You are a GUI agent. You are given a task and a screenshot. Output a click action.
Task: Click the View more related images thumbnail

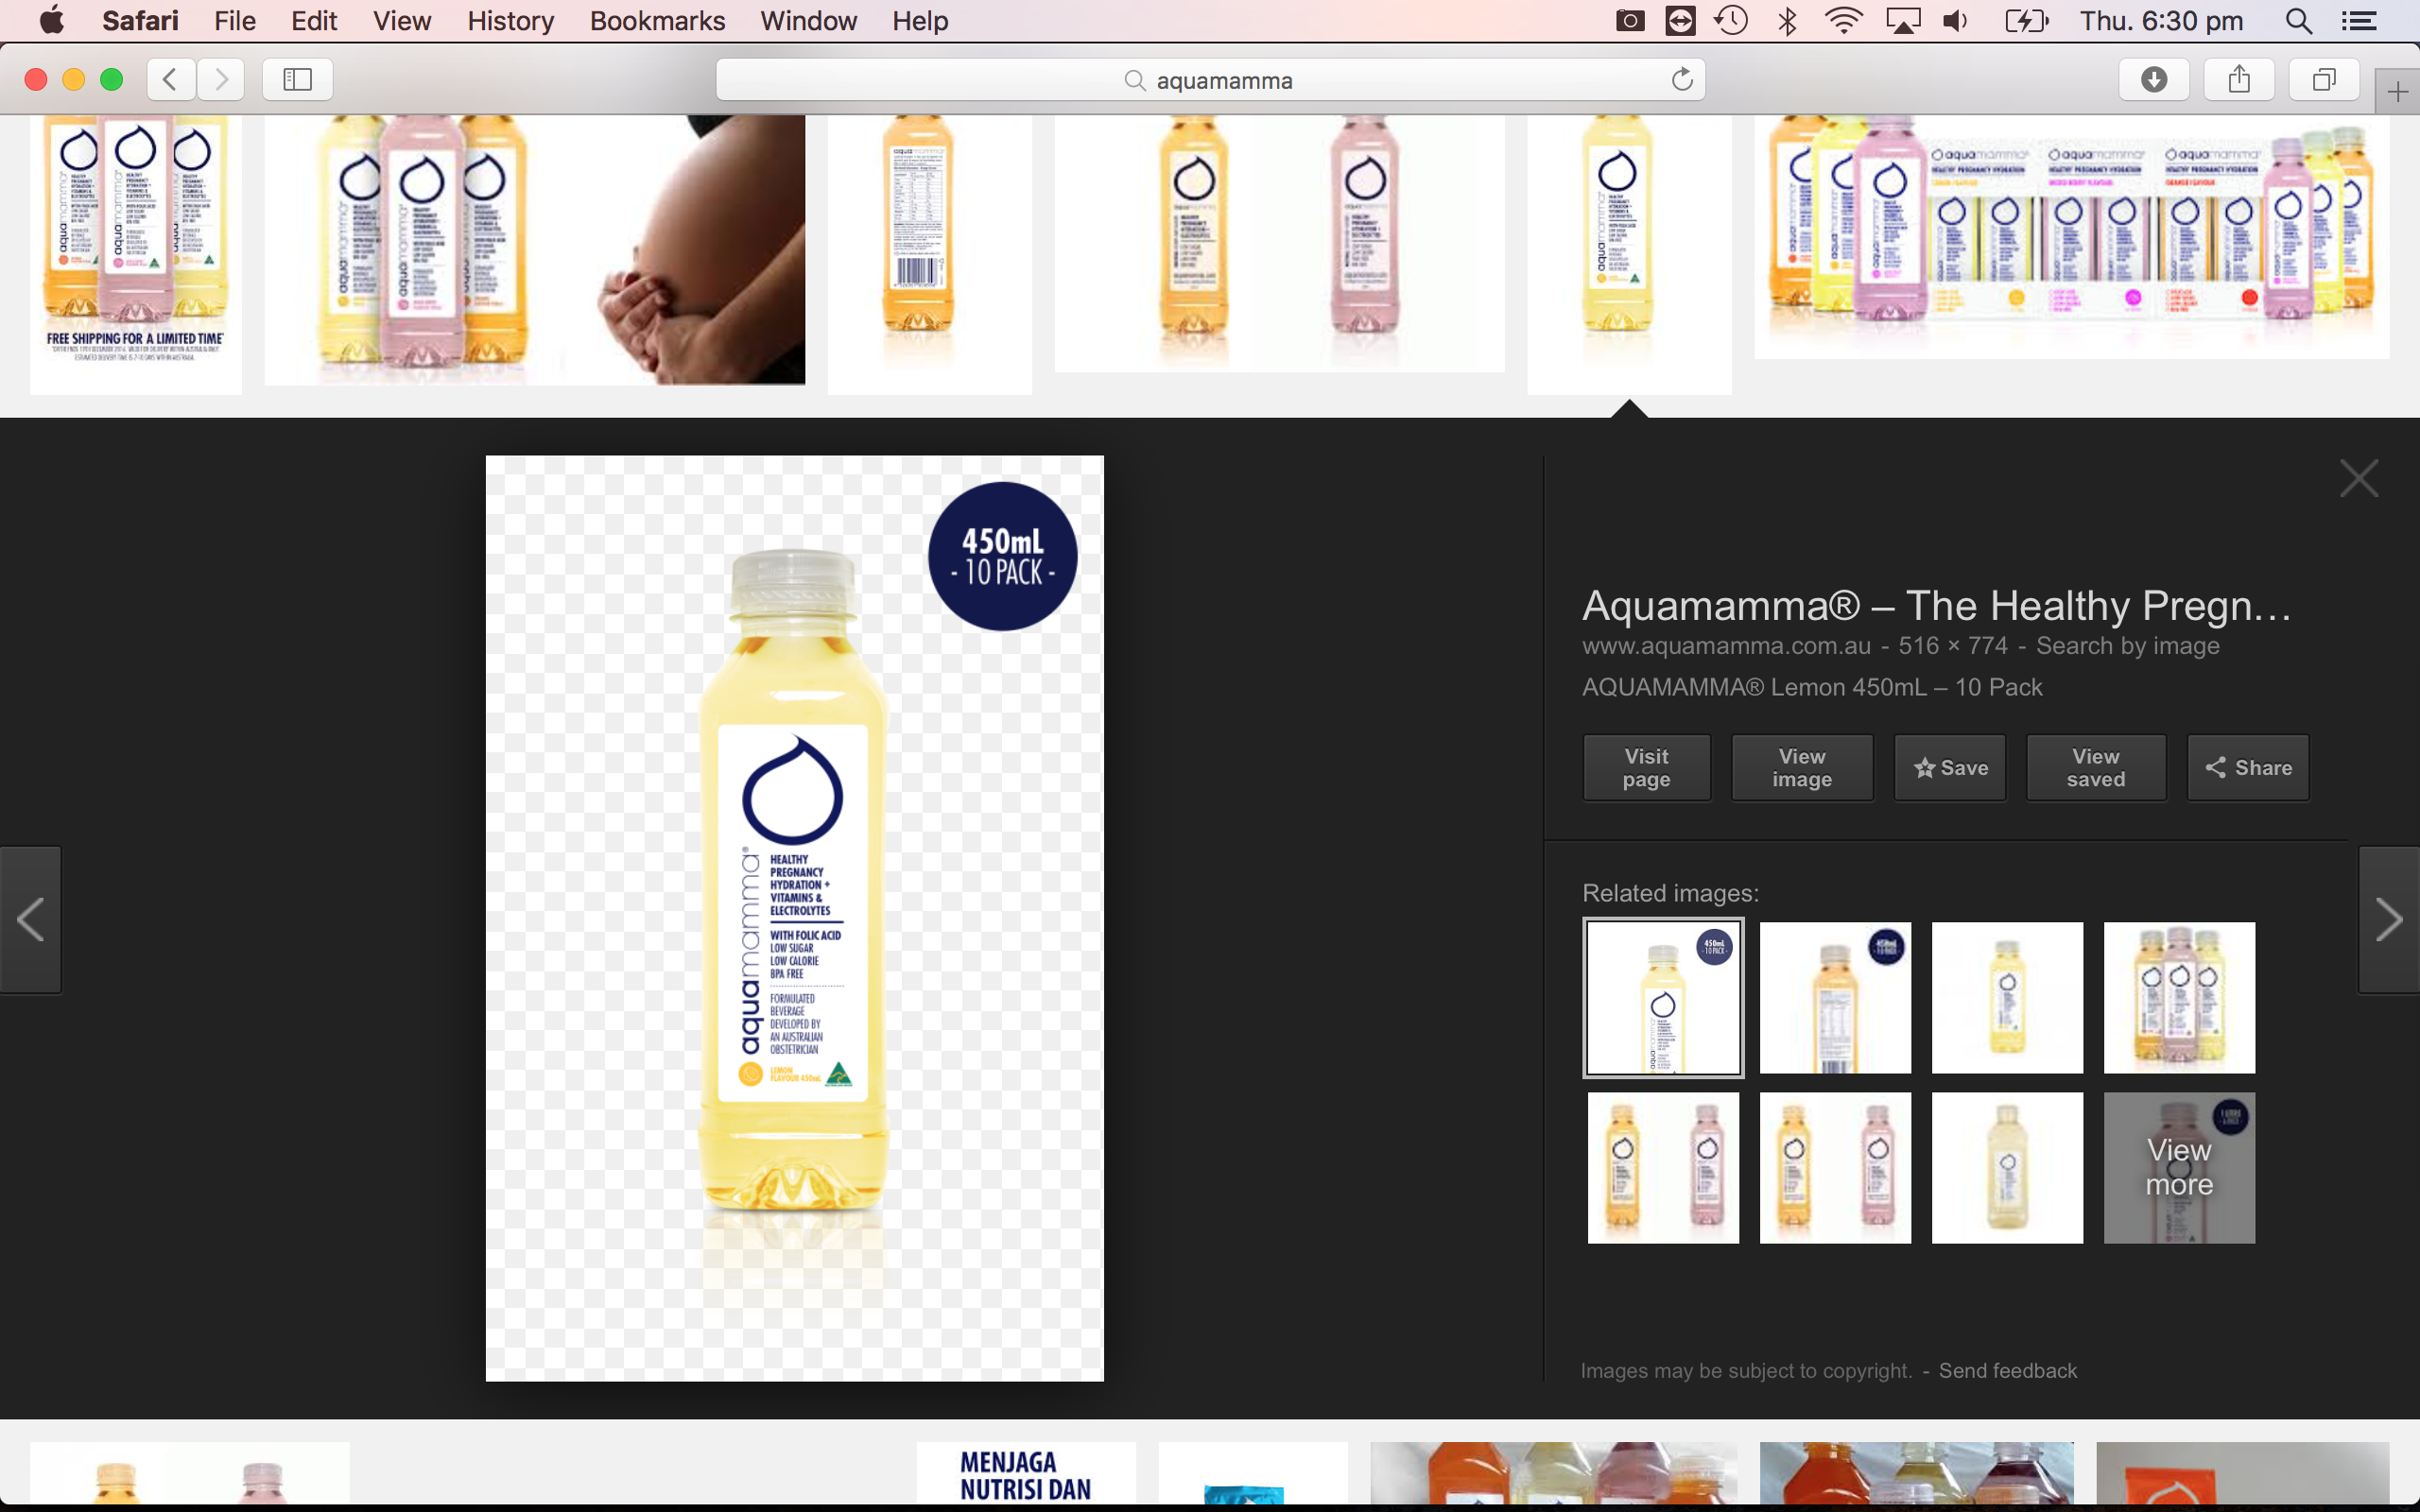tap(2179, 1168)
